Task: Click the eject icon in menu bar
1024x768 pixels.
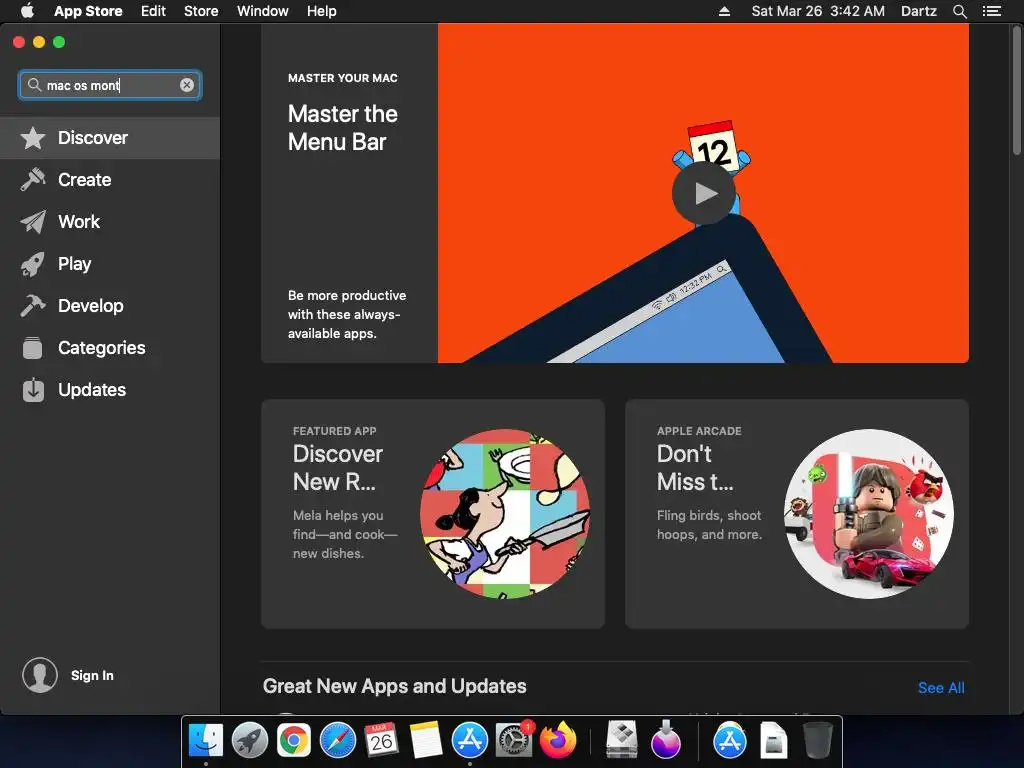Action: [724, 11]
